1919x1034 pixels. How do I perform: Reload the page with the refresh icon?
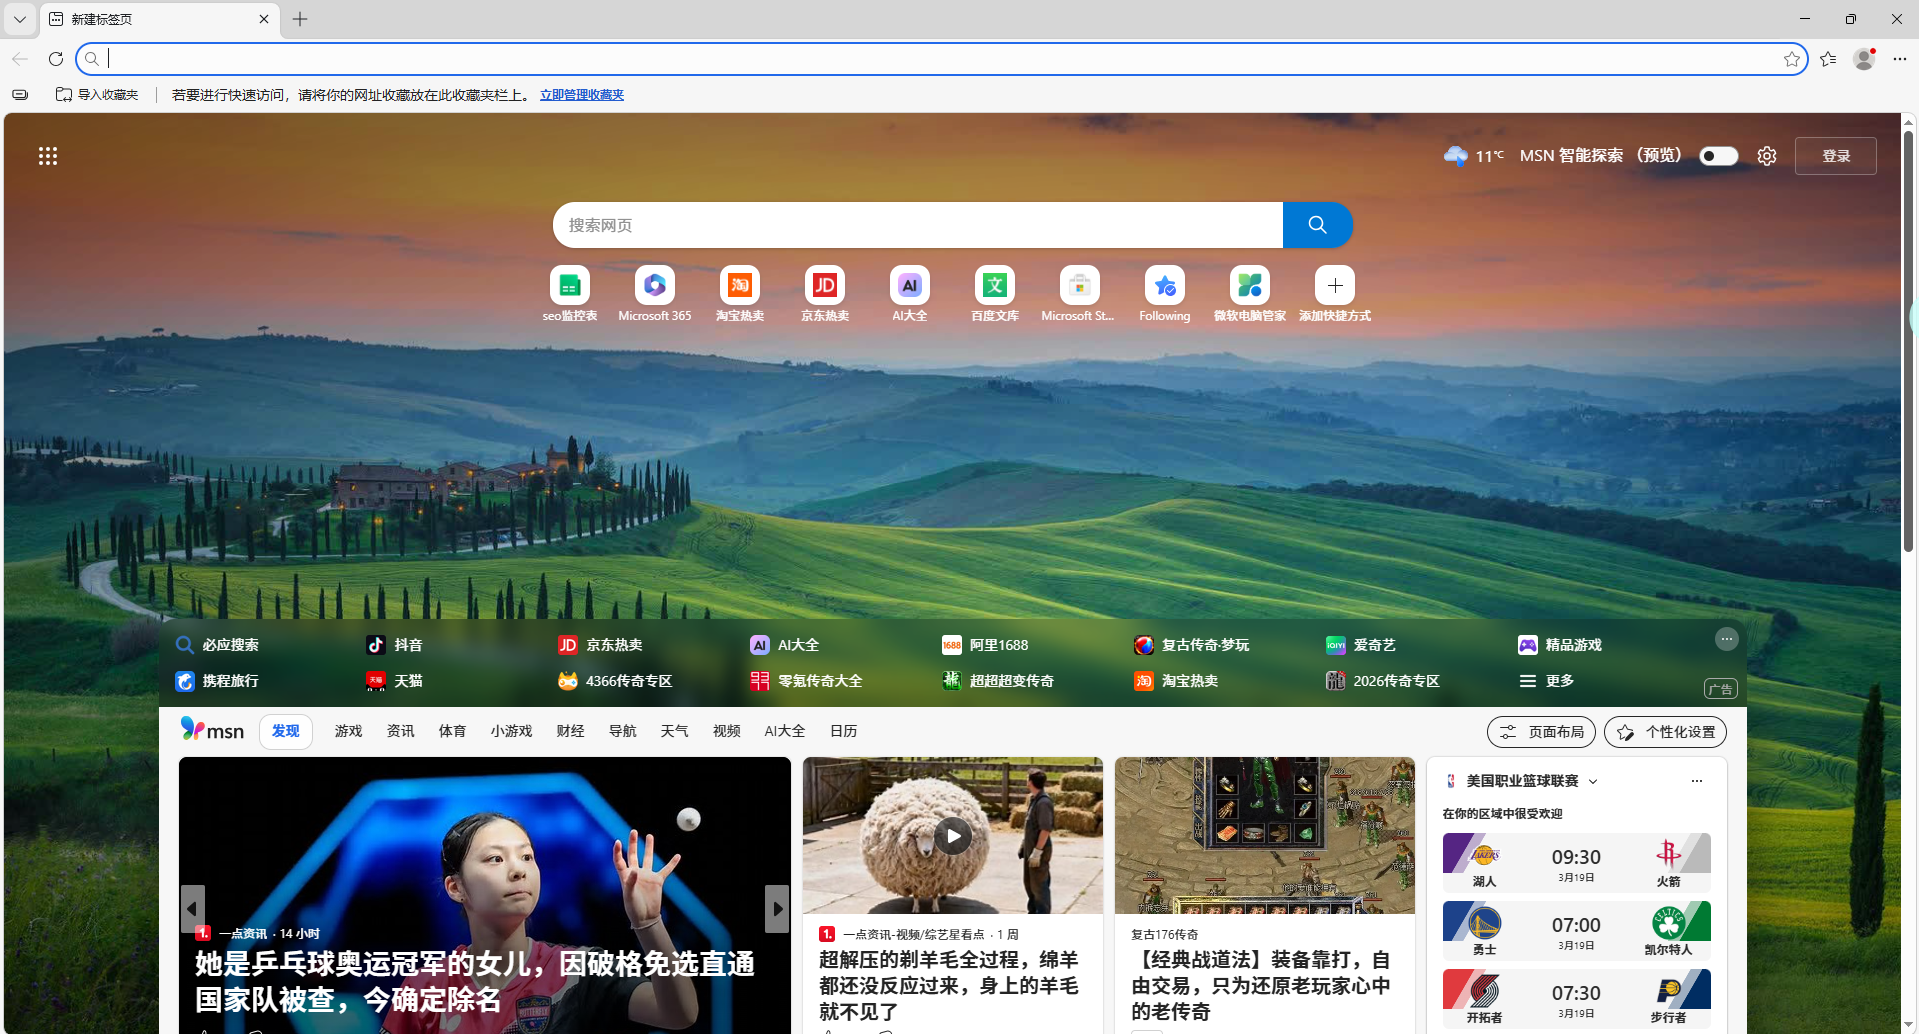coord(56,58)
